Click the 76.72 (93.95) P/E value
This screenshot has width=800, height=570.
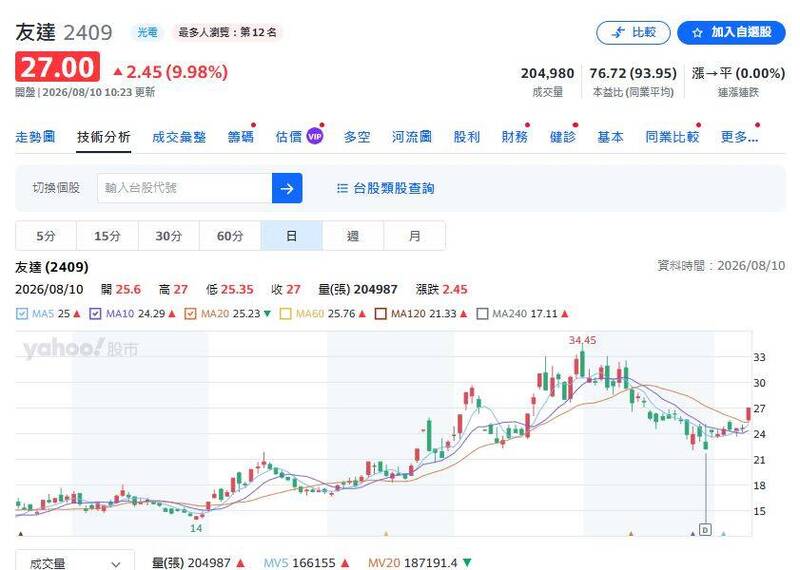633,73
